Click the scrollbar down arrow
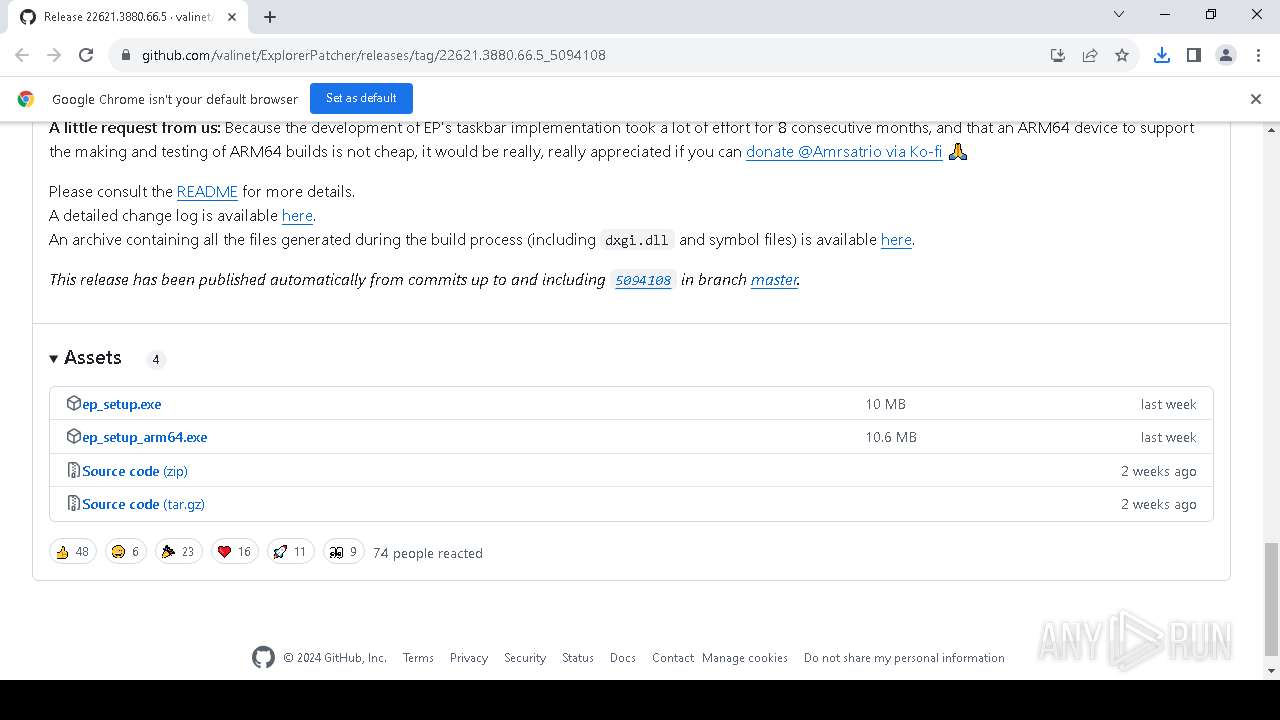Viewport: 1280px width, 720px height. [x=1271, y=670]
